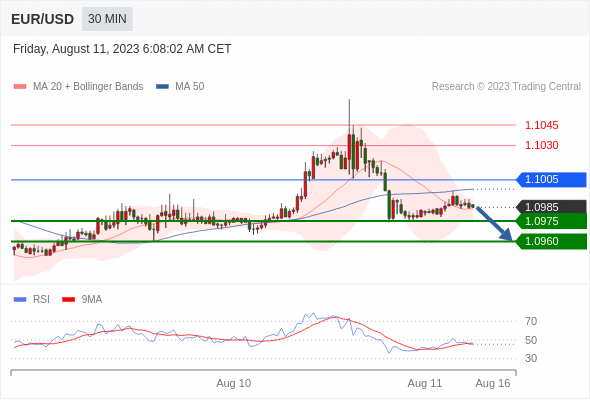This screenshot has height=400, width=590.
Task: Click the blue RSI legend swatch
Action: (20, 300)
